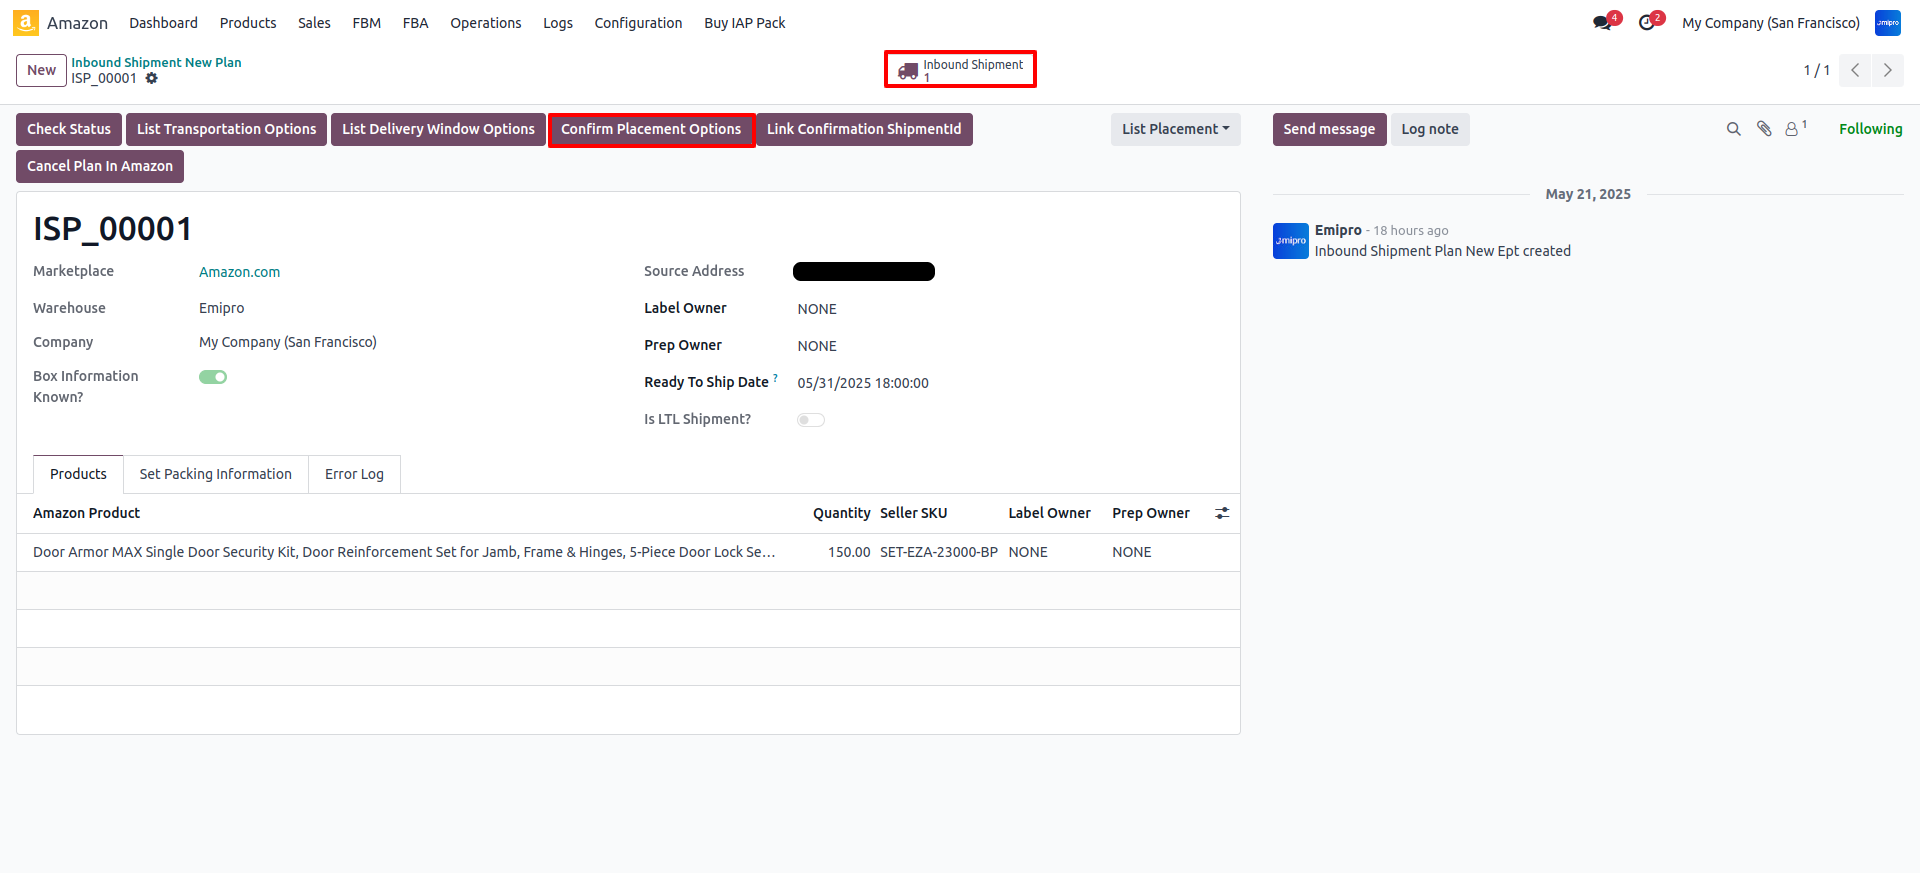Follow the Amazon.com marketplace link
The image size is (1920, 873).
pyautogui.click(x=239, y=272)
